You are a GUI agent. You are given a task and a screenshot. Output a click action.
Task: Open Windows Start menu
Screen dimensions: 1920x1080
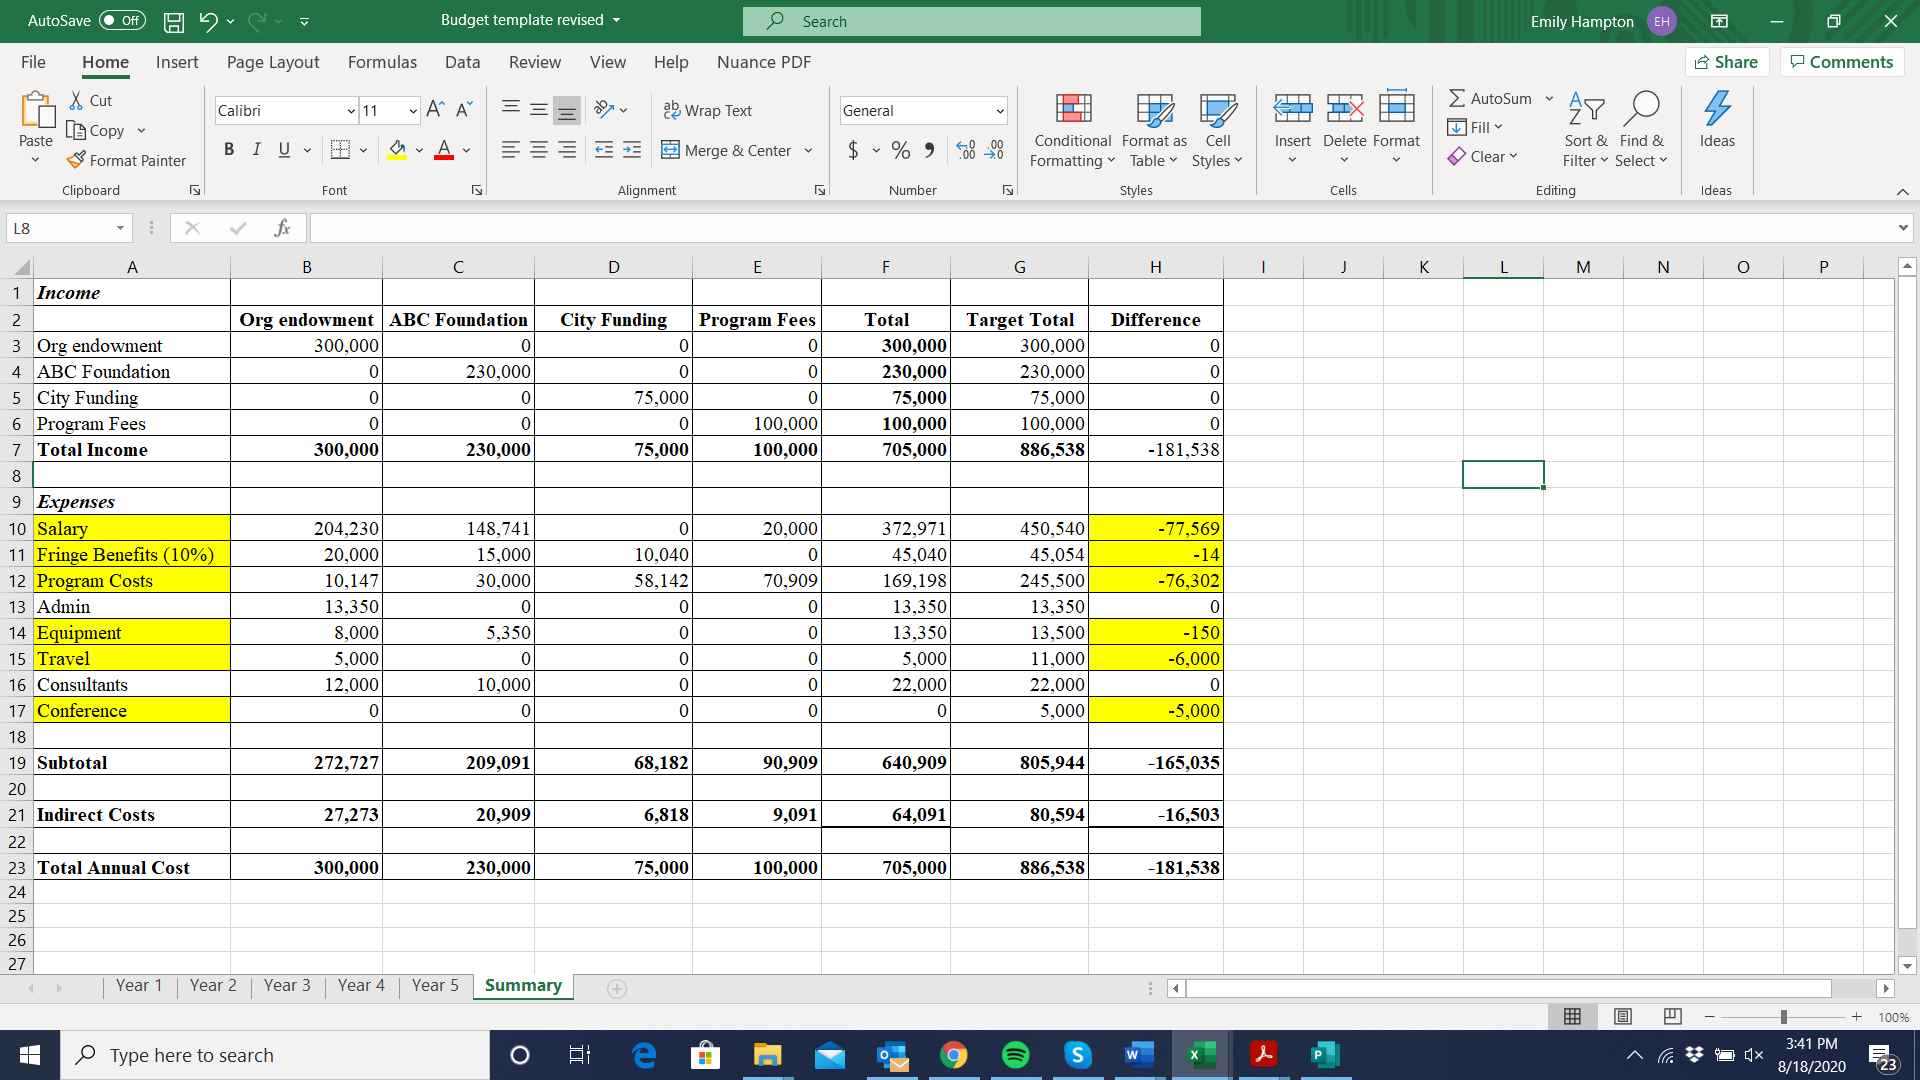coord(30,1055)
